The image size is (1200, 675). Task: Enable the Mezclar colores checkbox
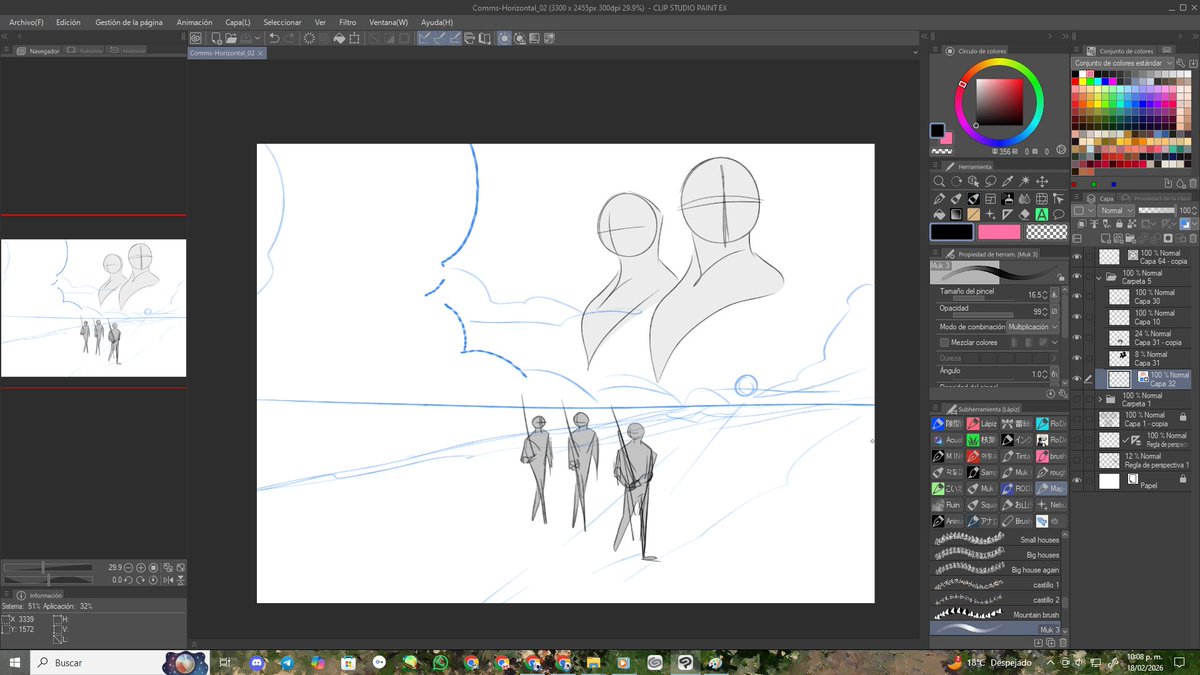click(x=943, y=342)
